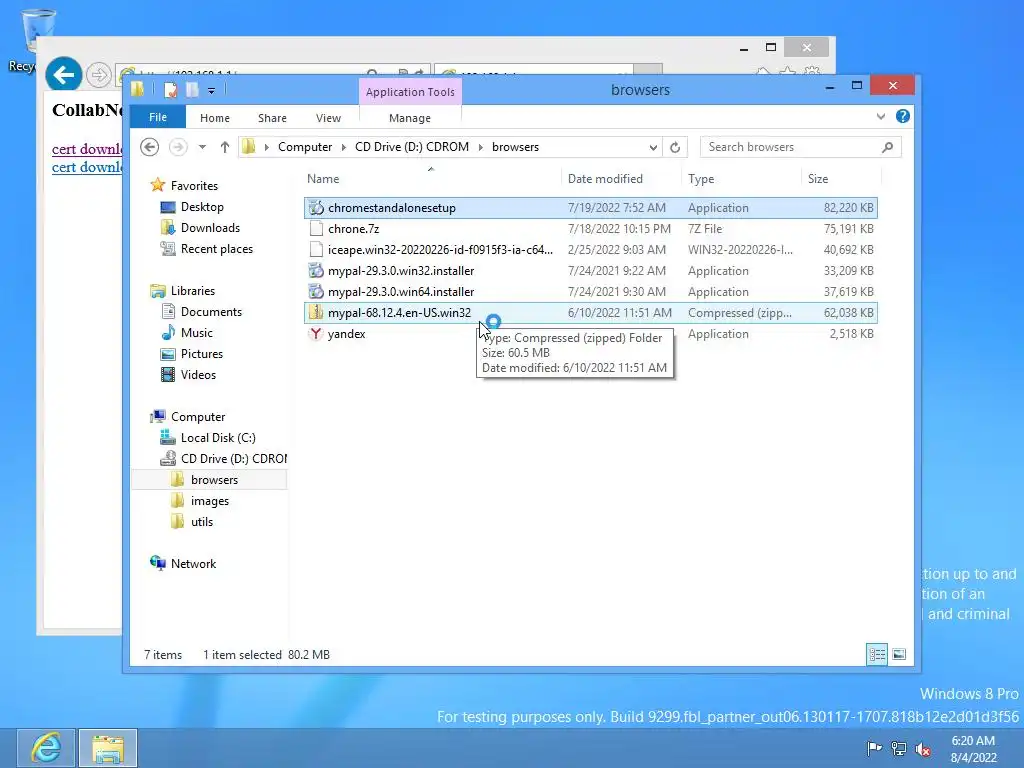The image size is (1024, 768).
Task: Select the browsers folder in tree
Action: [214, 479]
